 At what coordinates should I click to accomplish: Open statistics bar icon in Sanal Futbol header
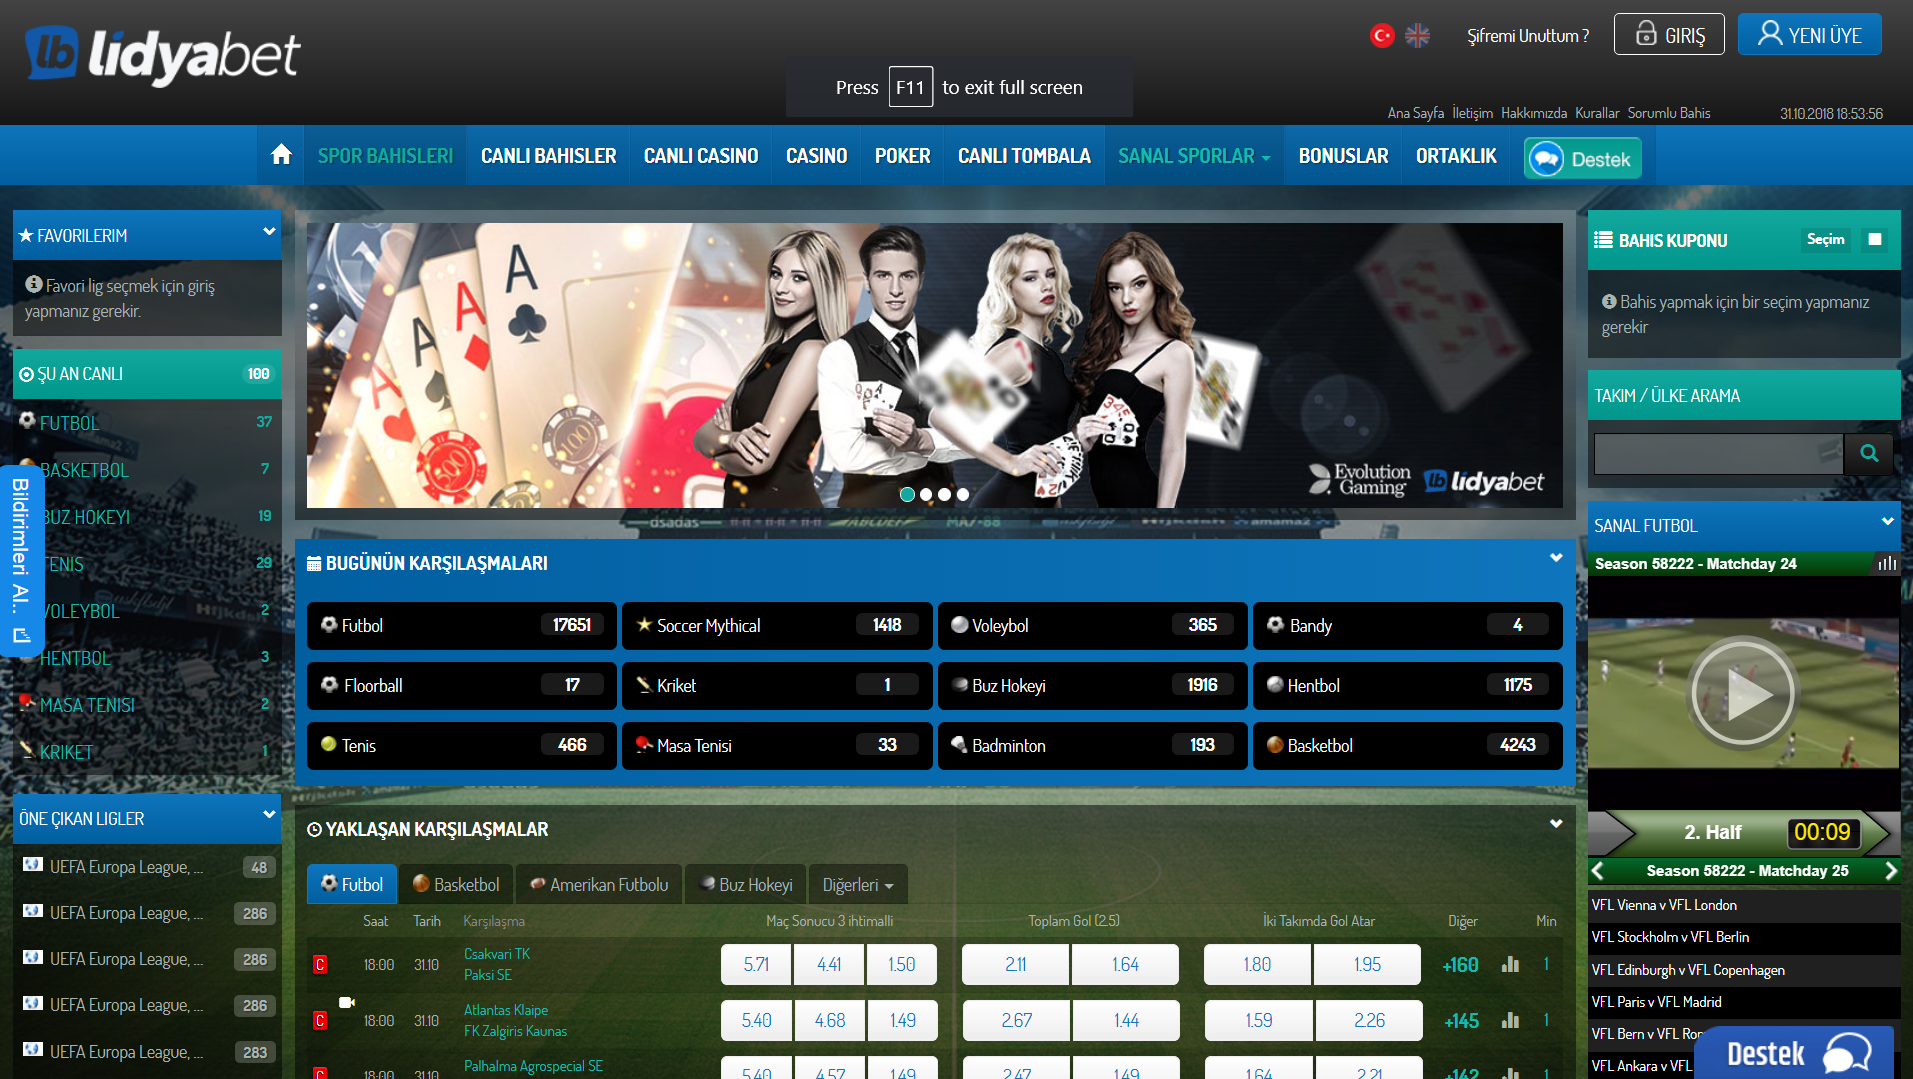point(1886,564)
